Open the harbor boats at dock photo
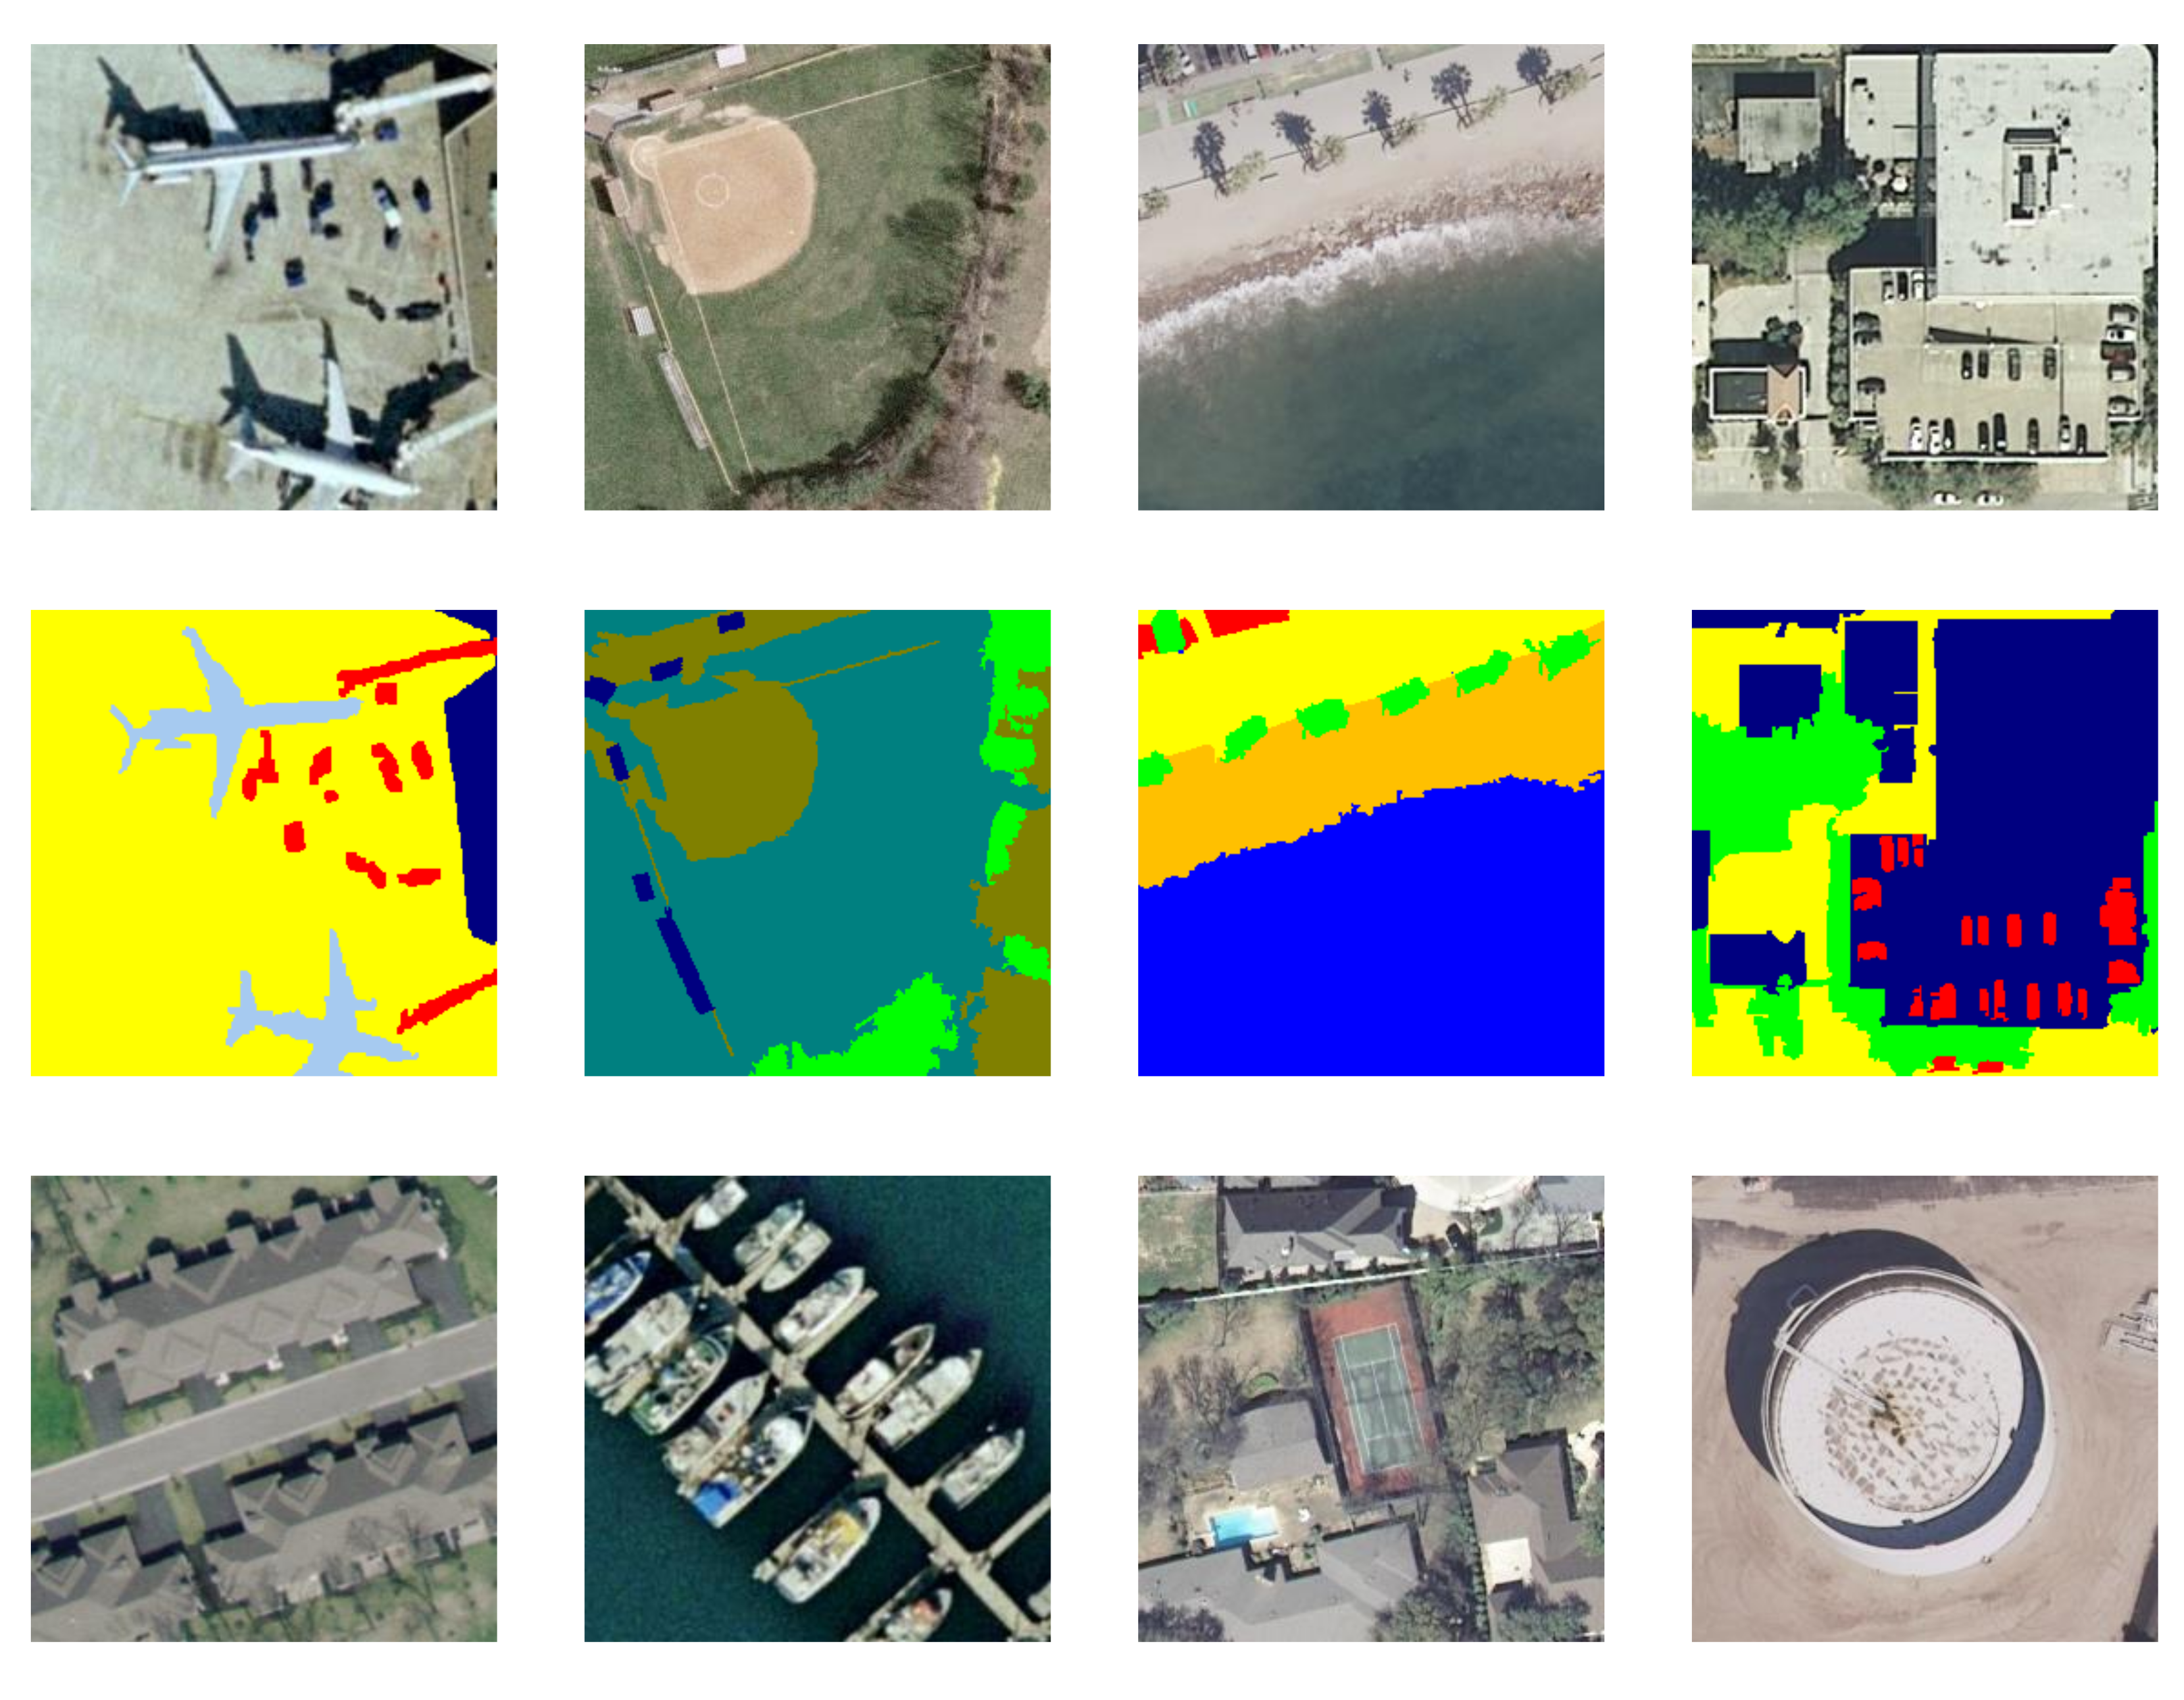The height and width of the screenshot is (1700, 2184). 817,1408
